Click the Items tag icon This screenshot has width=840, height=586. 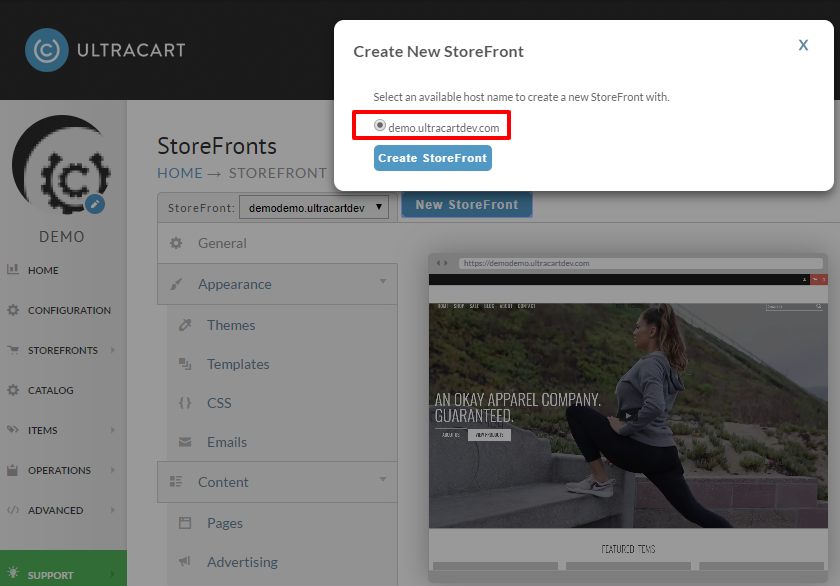click(x=13, y=430)
